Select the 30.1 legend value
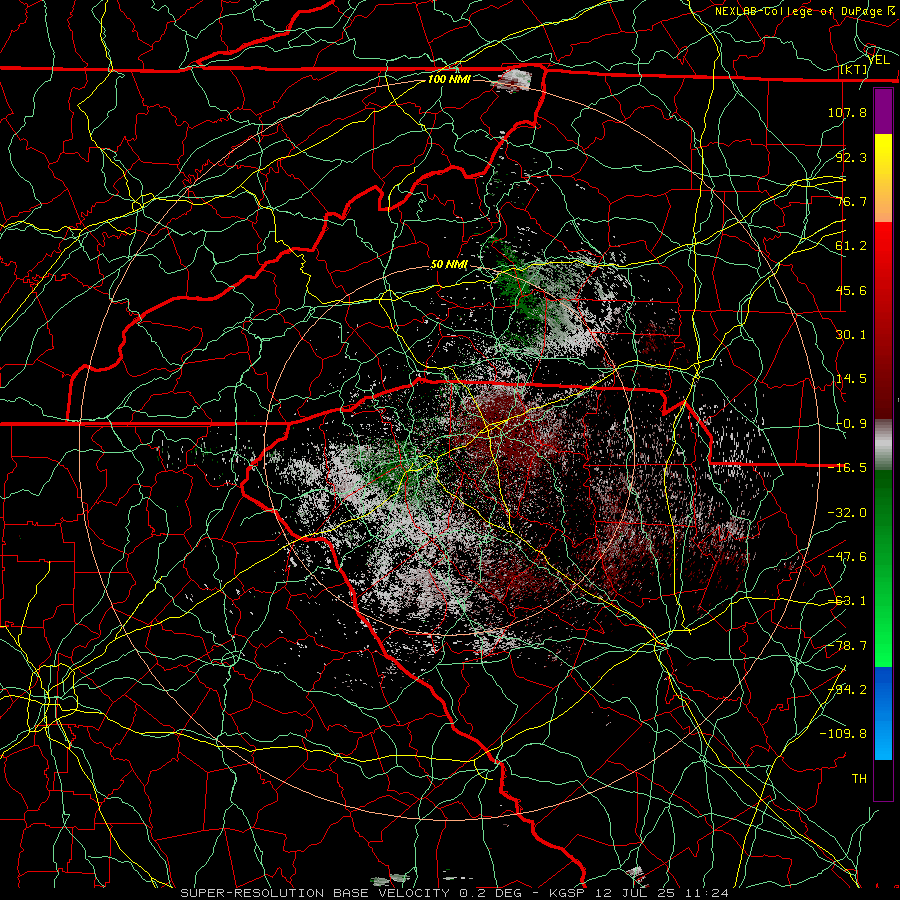This screenshot has height=900, width=900. pos(851,335)
